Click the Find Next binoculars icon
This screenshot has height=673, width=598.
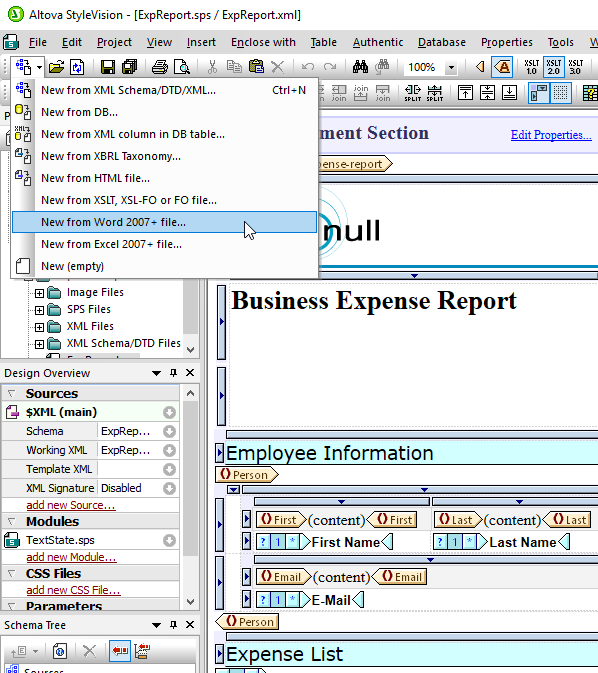(x=382, y=67)
